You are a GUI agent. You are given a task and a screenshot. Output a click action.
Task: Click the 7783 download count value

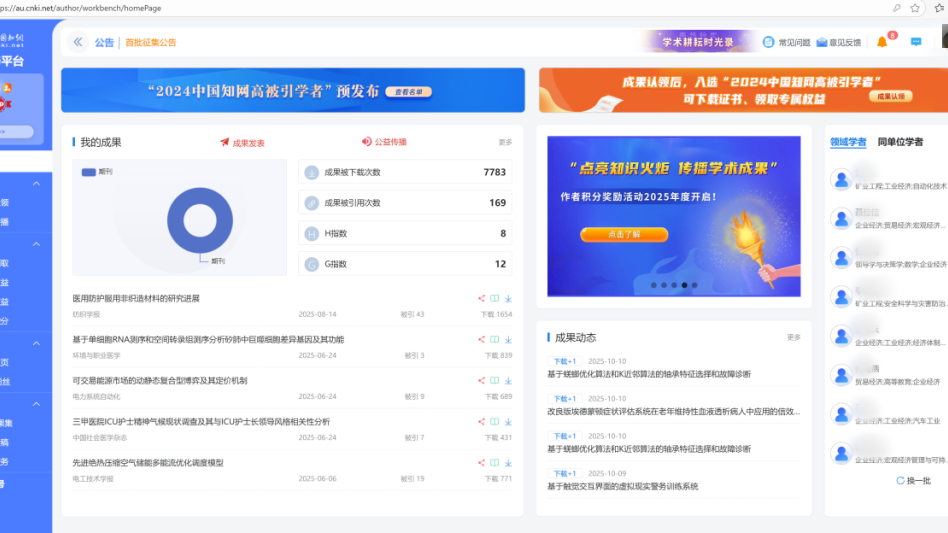coord(495,172)
